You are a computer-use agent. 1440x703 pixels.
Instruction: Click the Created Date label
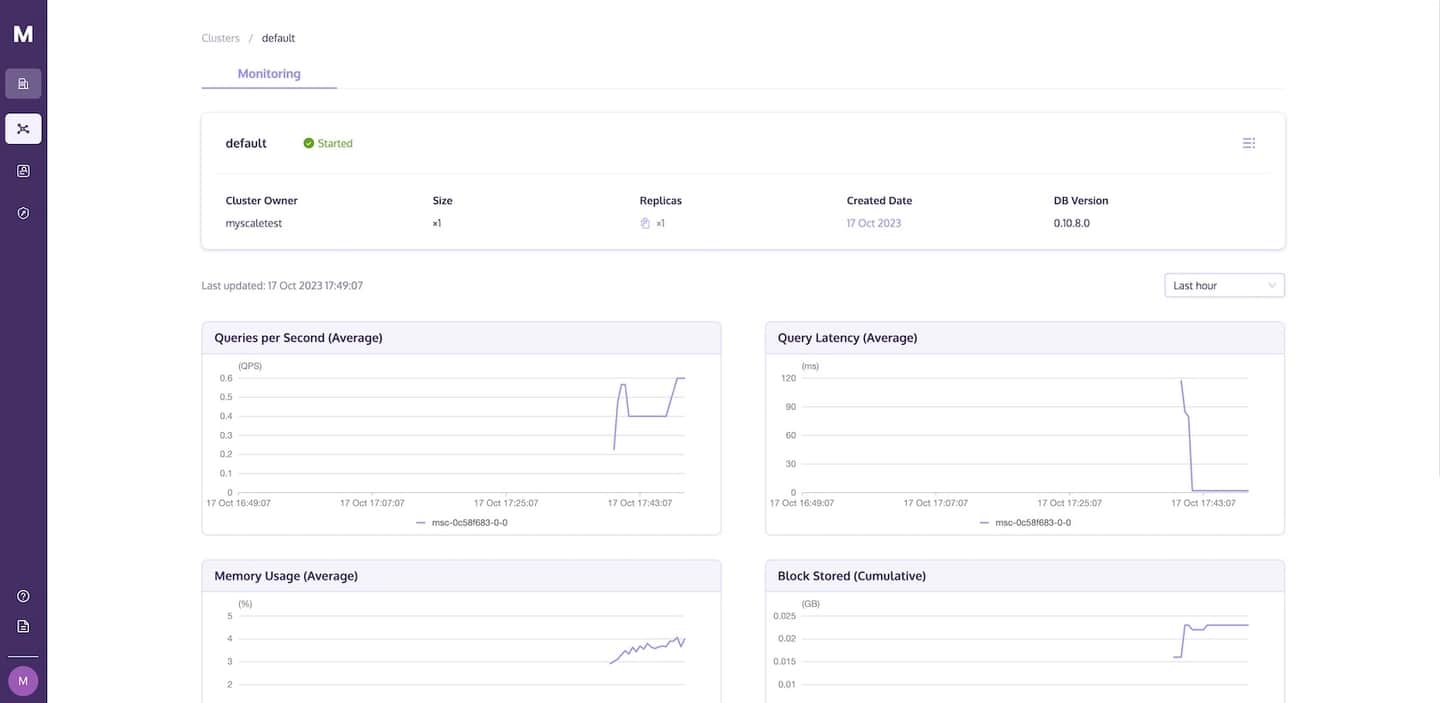coord(879,201)
